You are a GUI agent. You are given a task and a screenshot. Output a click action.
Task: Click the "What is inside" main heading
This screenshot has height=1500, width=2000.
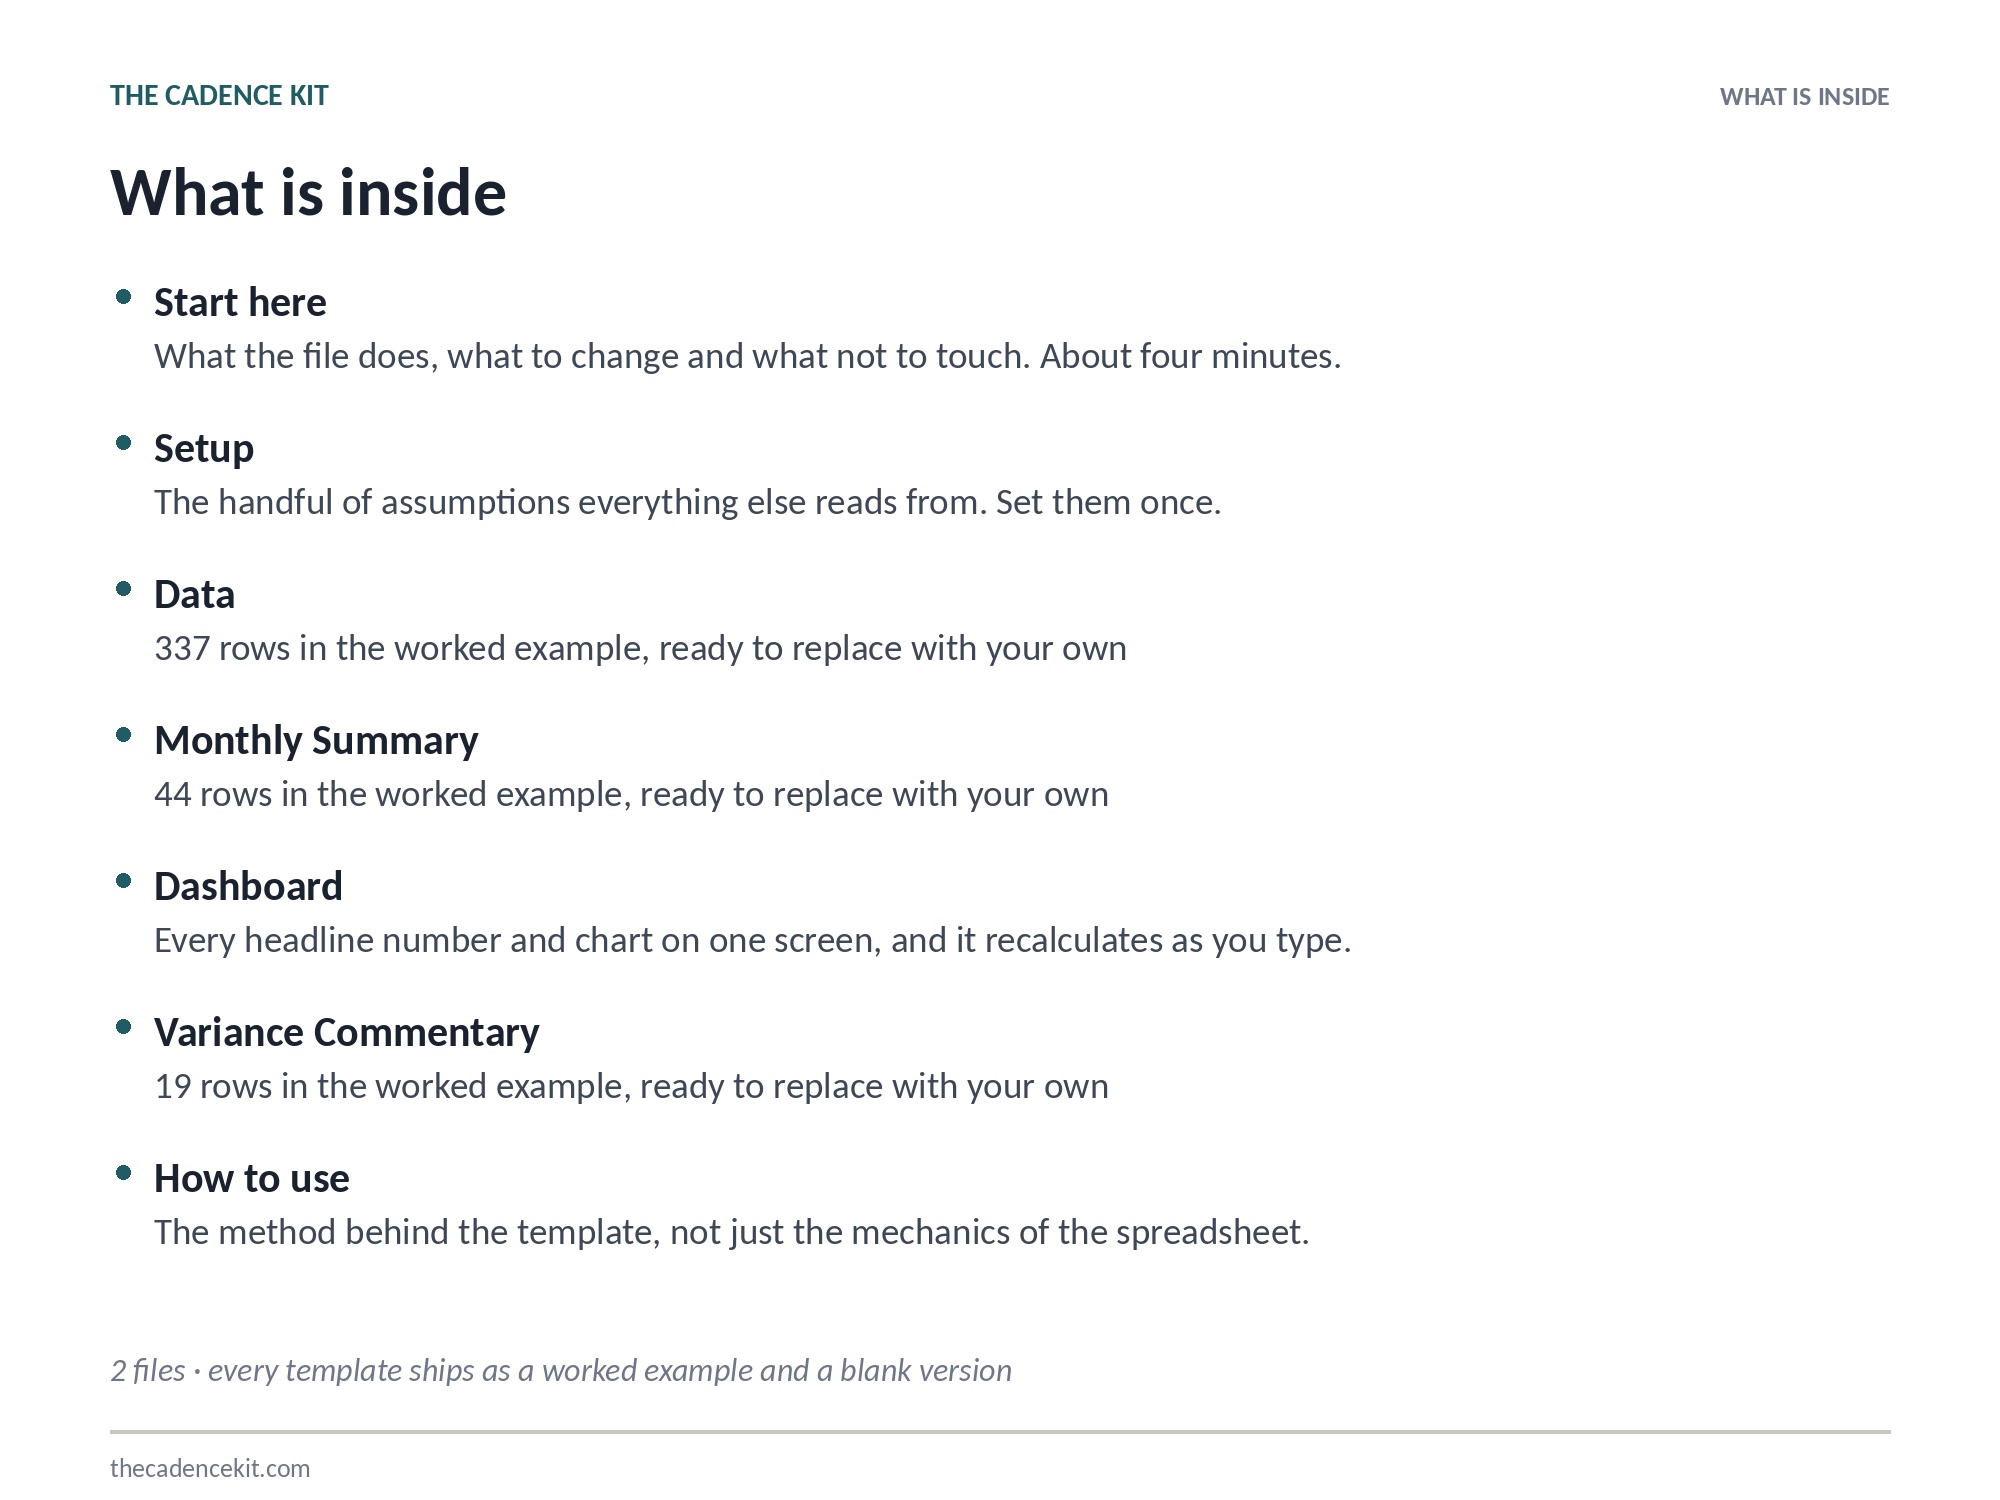308,192
